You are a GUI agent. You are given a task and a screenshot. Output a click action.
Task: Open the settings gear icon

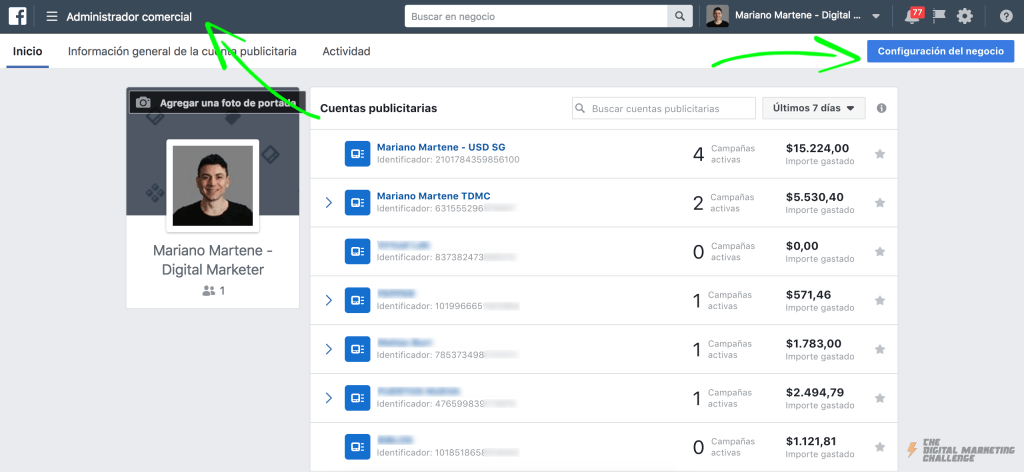[x=965, y=16]
